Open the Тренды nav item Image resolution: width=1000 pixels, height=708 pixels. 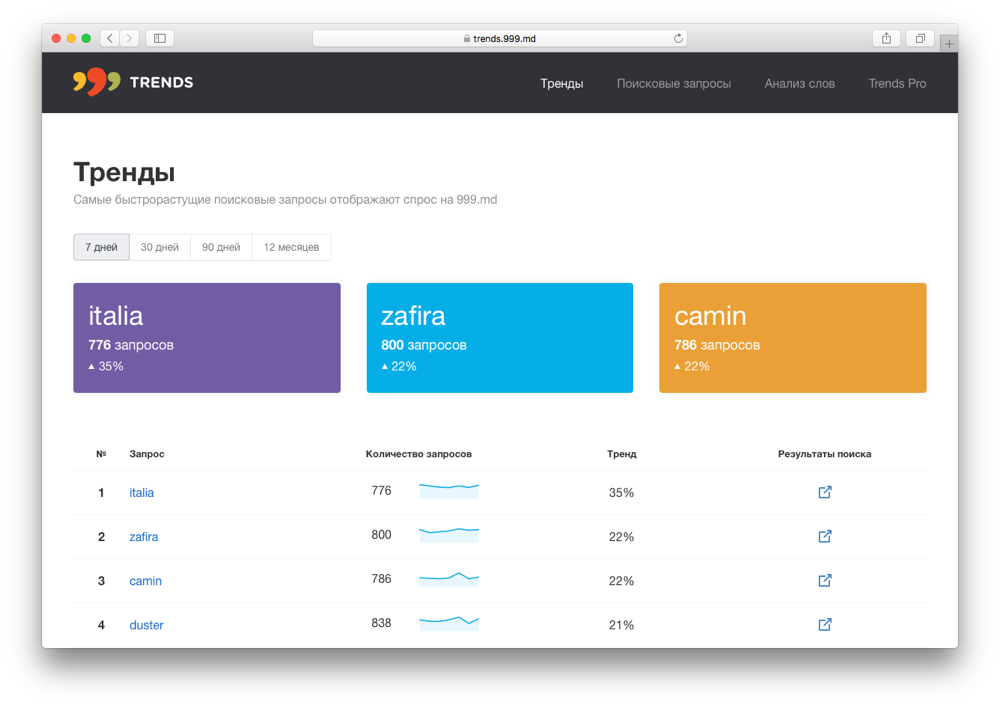click(x=561, y=84)
